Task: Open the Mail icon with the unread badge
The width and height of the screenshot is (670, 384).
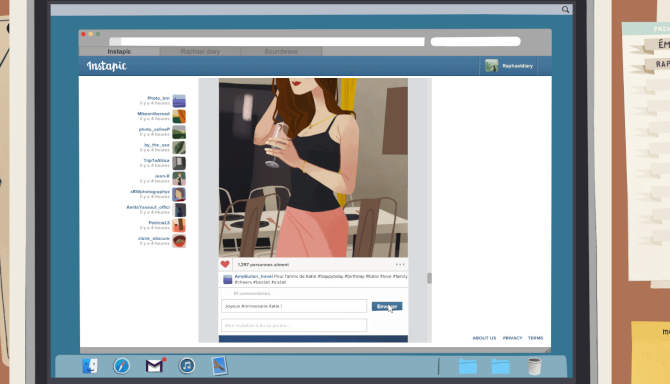Action: (x=155, y=366)
